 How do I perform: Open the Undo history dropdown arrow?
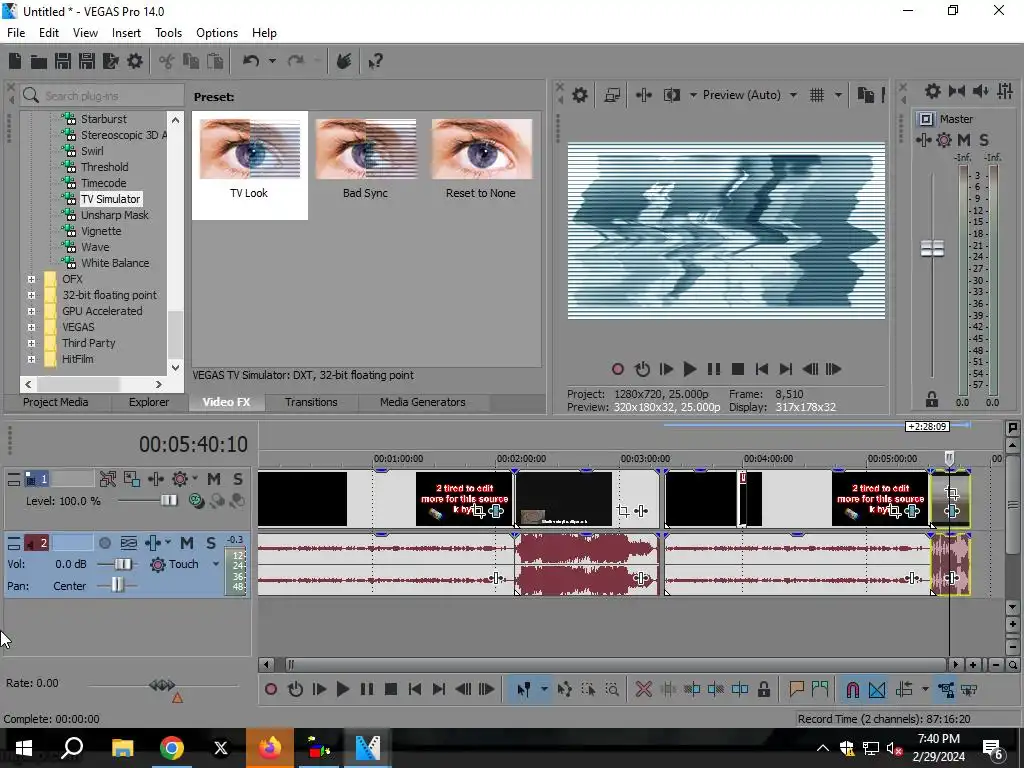click(272, 61)
